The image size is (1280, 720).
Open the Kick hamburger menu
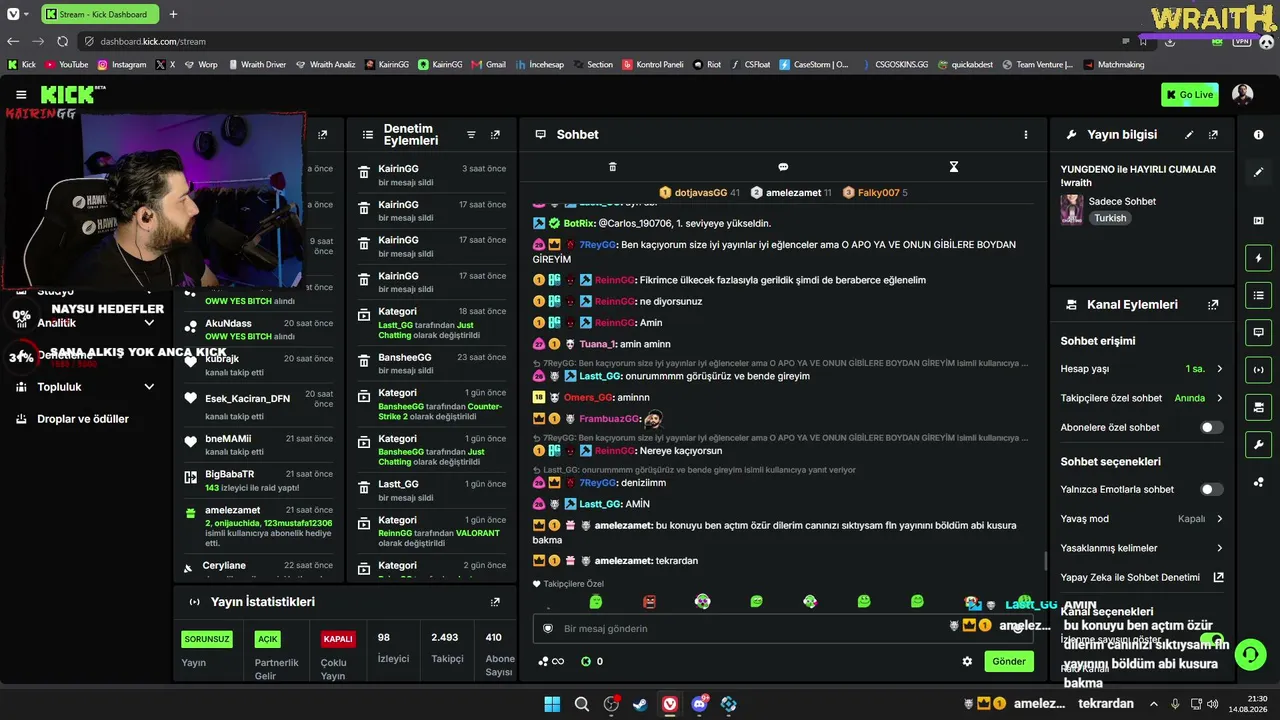pyautogui.click(x=21, y=95)
